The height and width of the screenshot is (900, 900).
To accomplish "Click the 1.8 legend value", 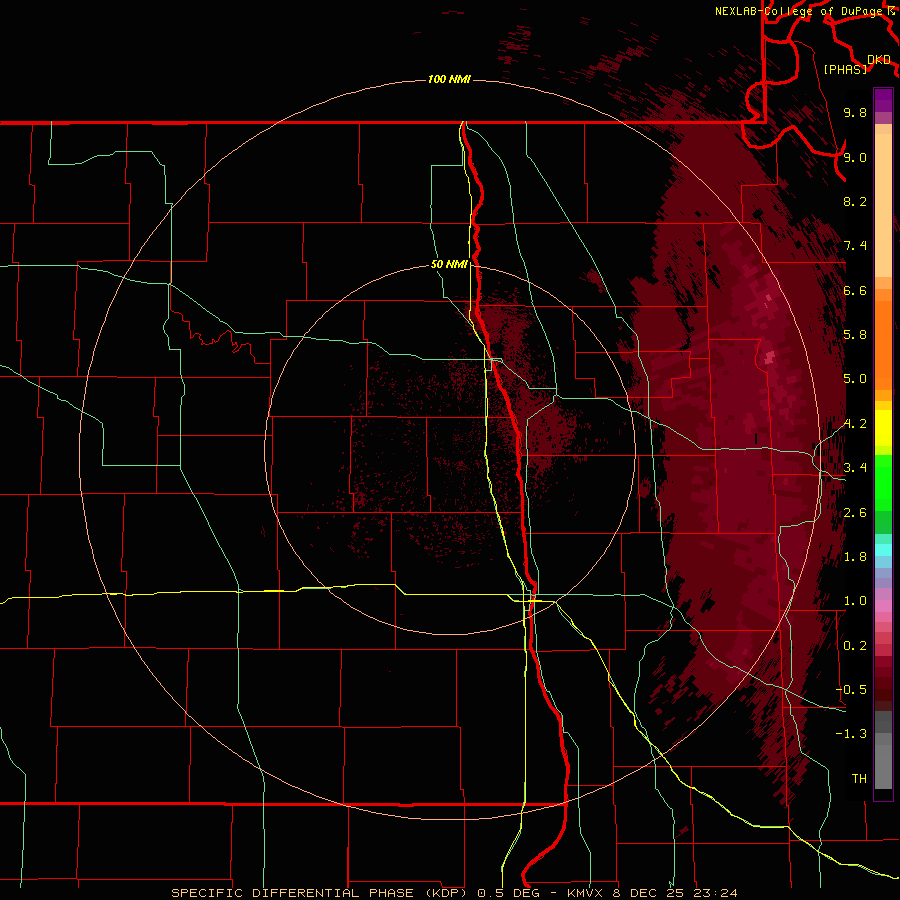I will click(x=855, y=557).
